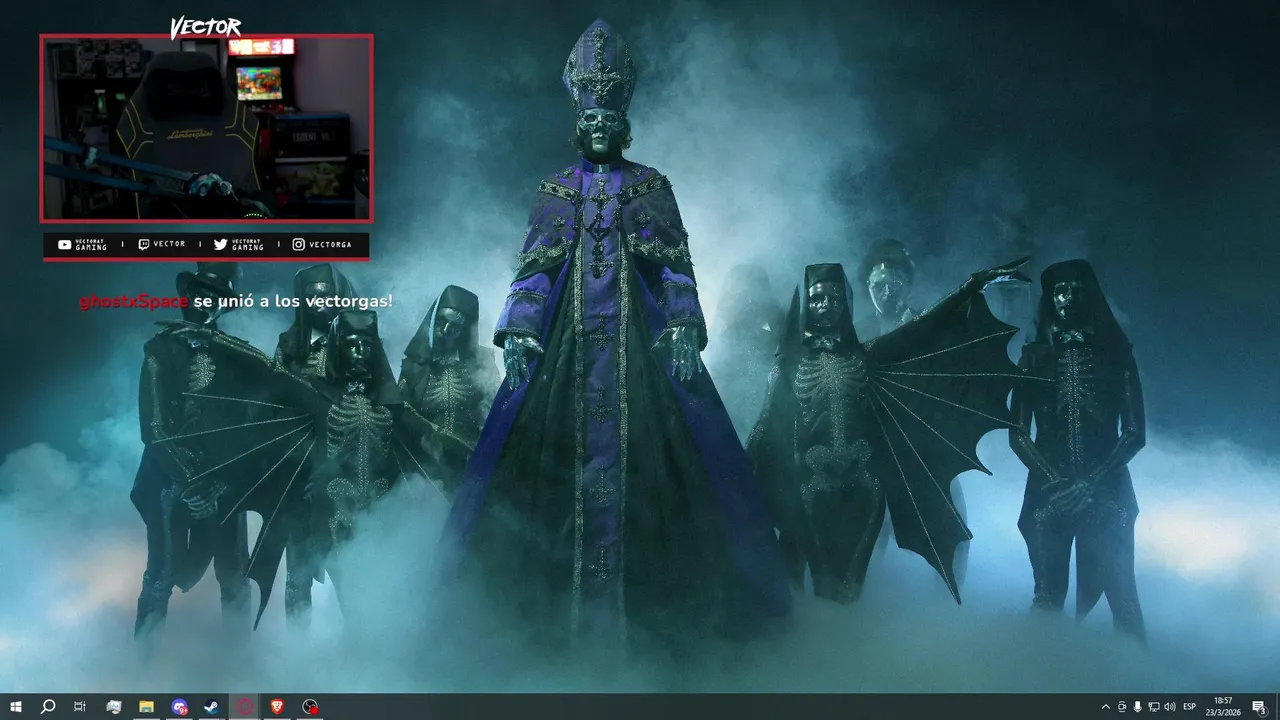Click the webcam feed thumbnail

click(x=206, y=128)
